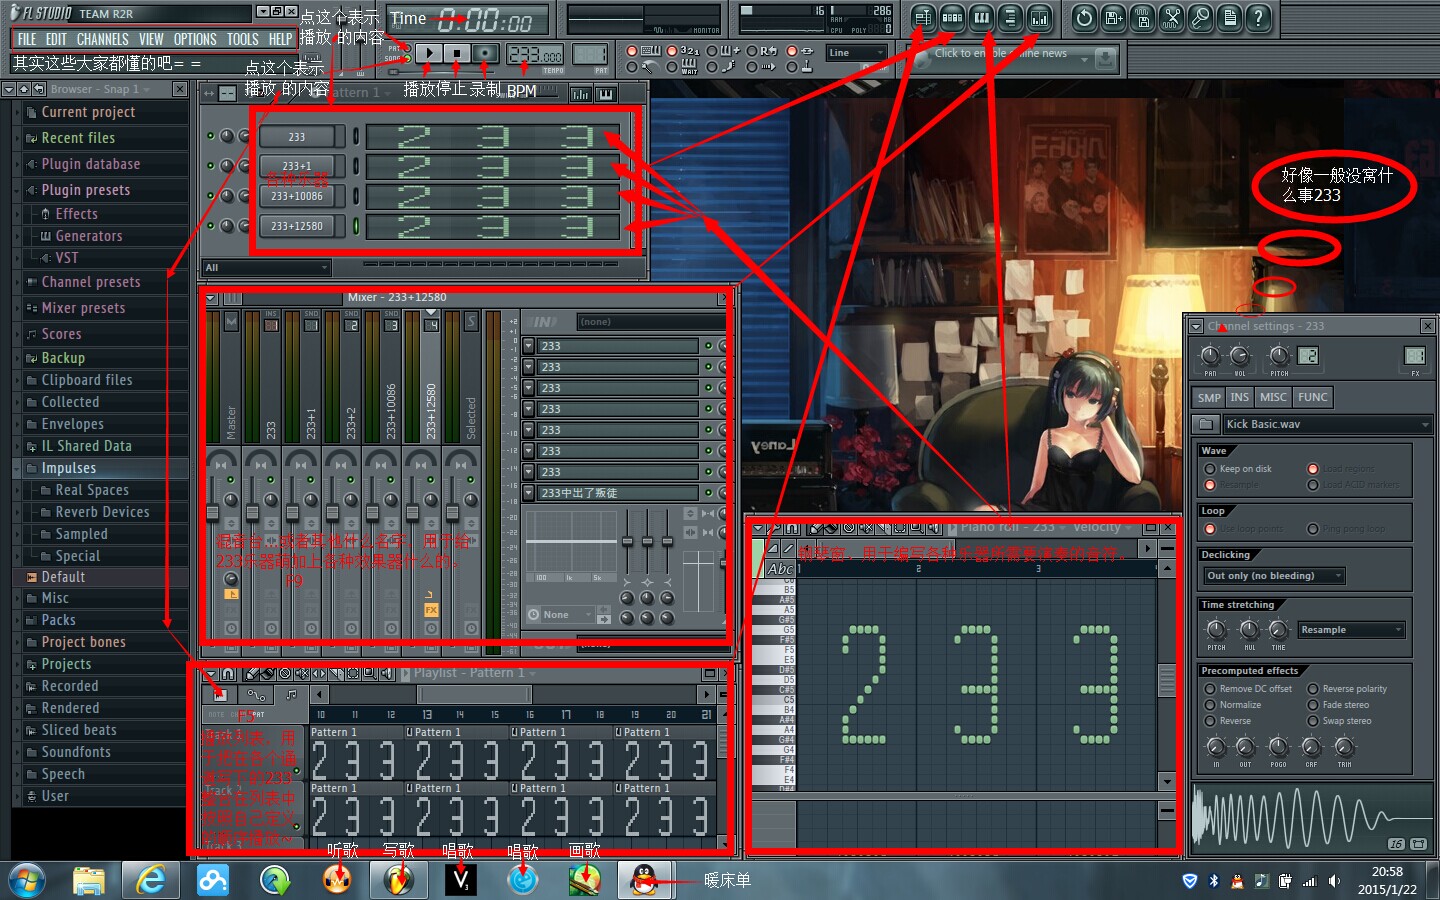Open the Piano Roll window from toolbar
Screen dimensions: 1440x900
[x=981, y=17]
